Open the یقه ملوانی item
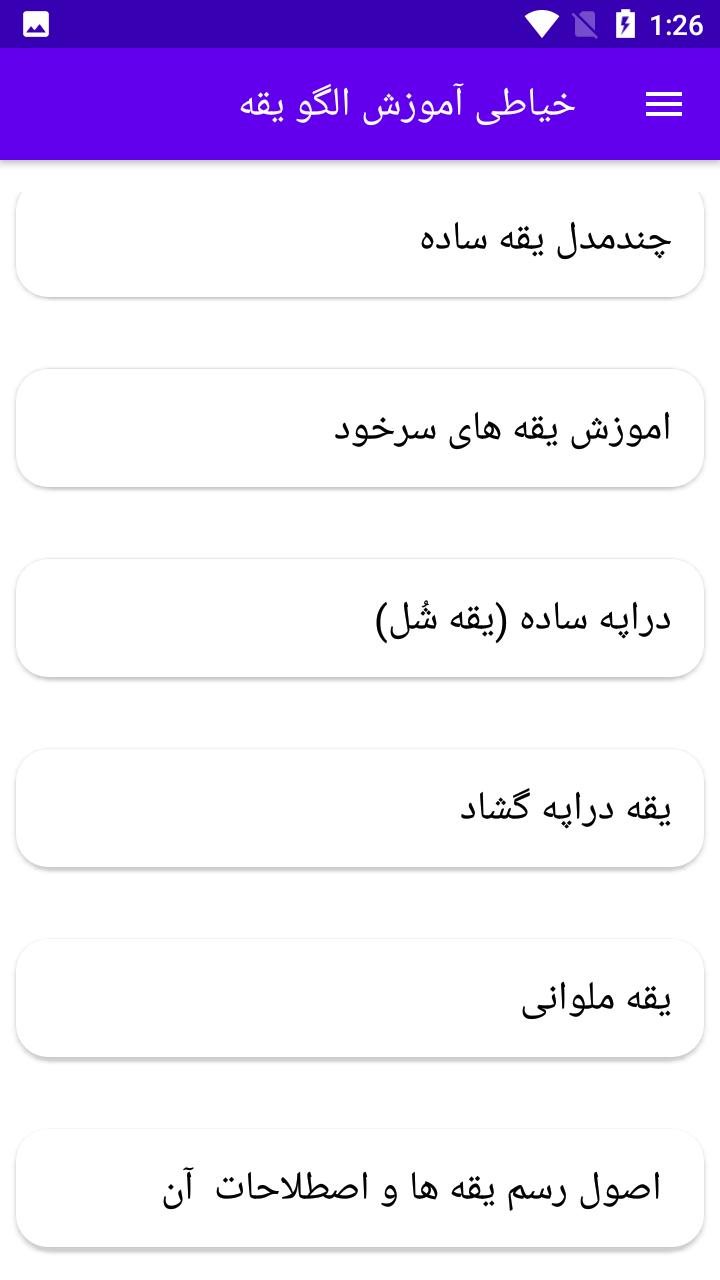Image resolution: width=720 pixels, height=1280 pixels. 360,998
